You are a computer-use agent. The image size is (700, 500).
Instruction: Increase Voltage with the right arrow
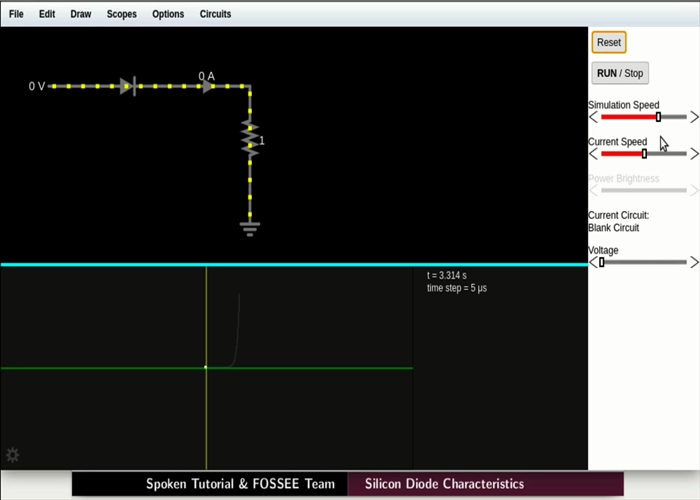pyautogui.click(x=694, y=262)
